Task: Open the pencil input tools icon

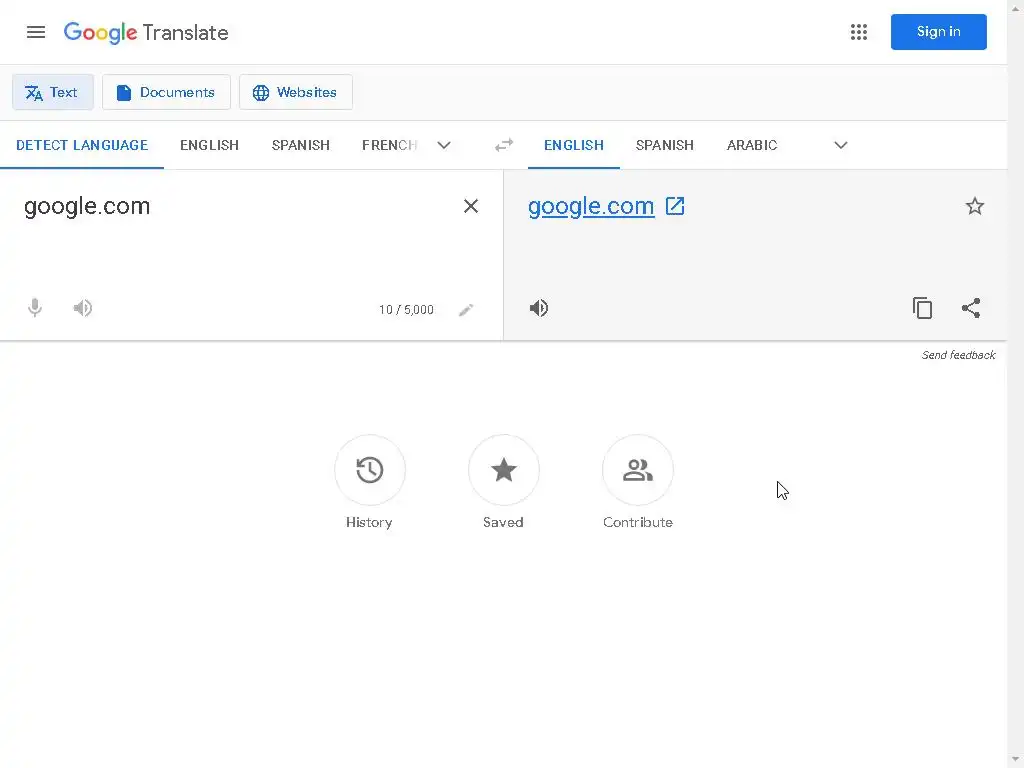Action: pos(466,310)
